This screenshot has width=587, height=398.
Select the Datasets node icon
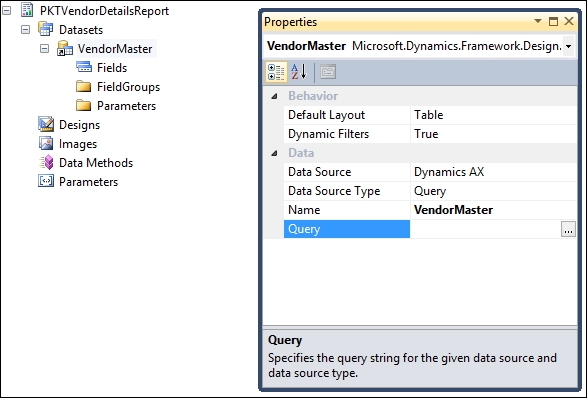point(46,29)
